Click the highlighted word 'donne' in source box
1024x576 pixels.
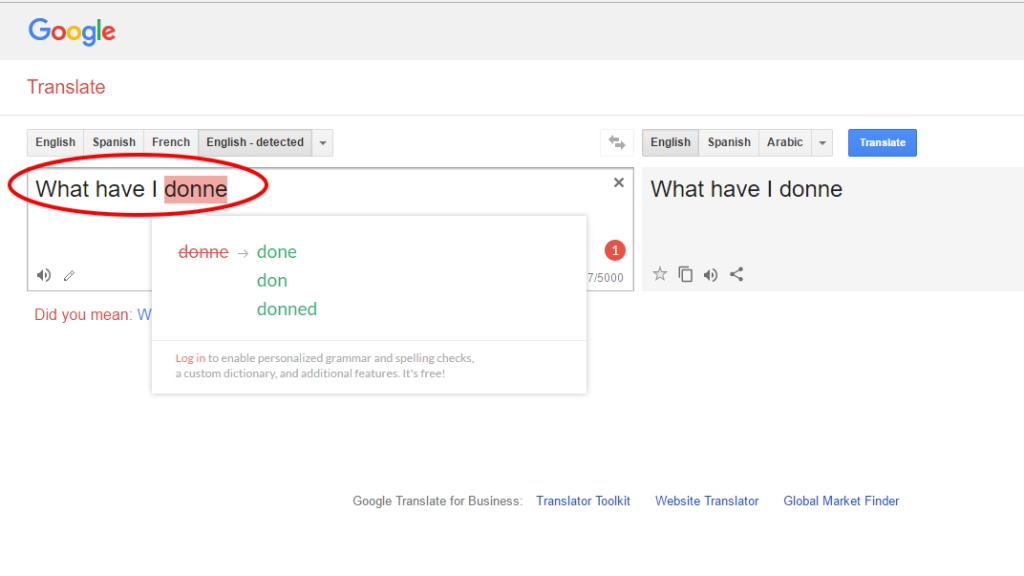[196, 189]
